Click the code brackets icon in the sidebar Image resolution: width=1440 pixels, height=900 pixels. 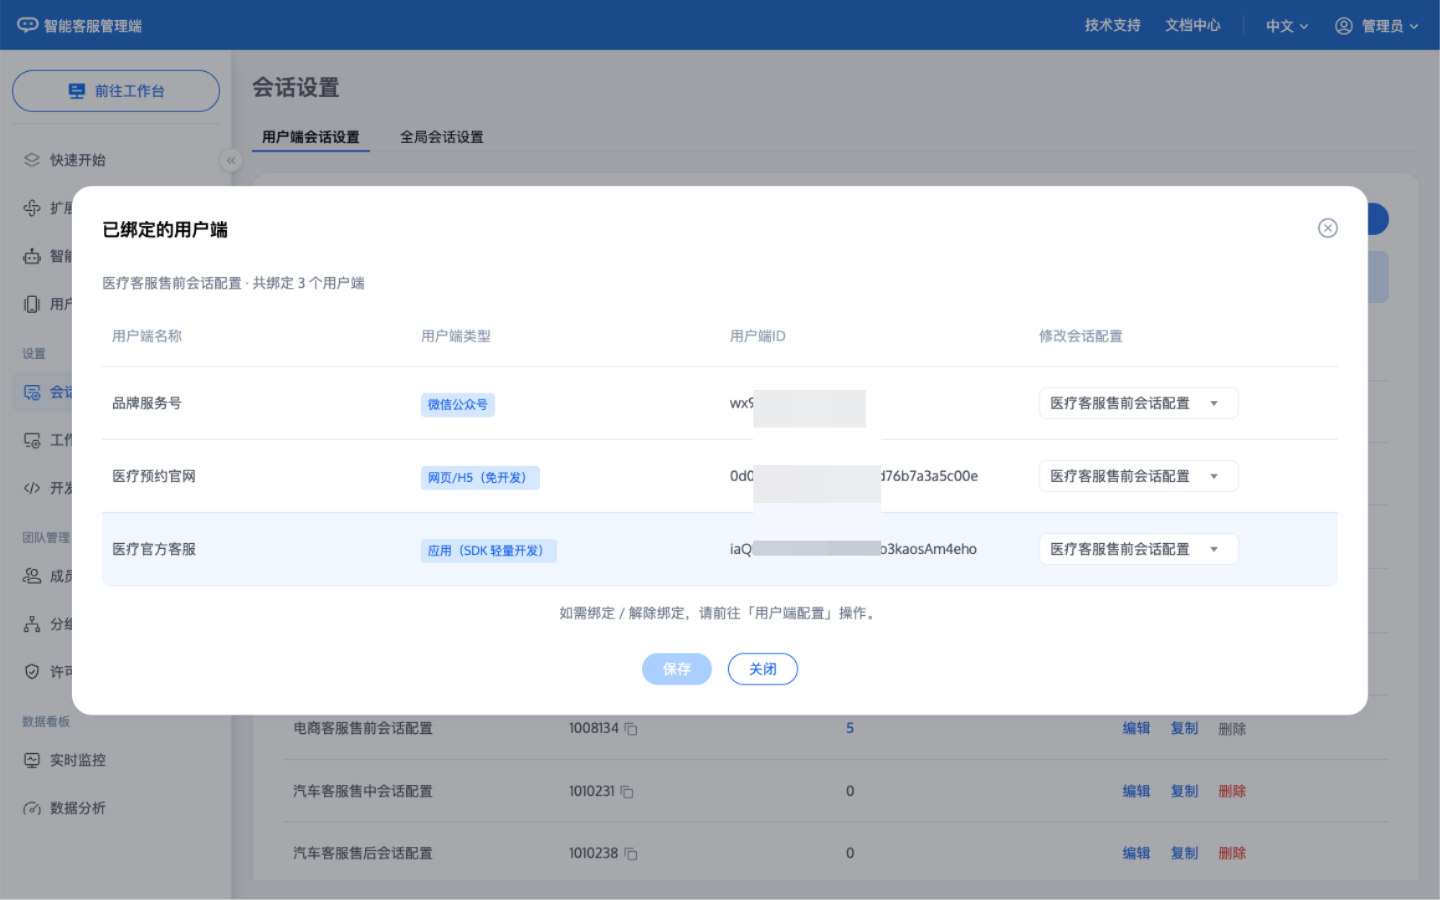point(32,488)
